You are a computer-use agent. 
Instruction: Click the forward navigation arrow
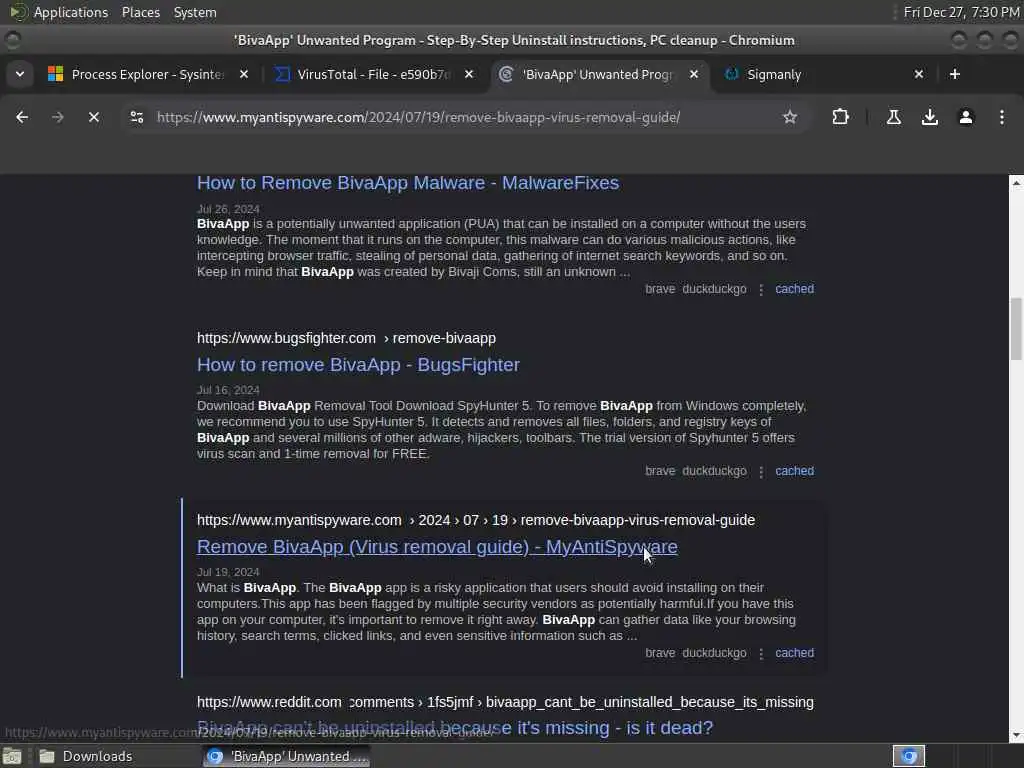click(57, 118)
